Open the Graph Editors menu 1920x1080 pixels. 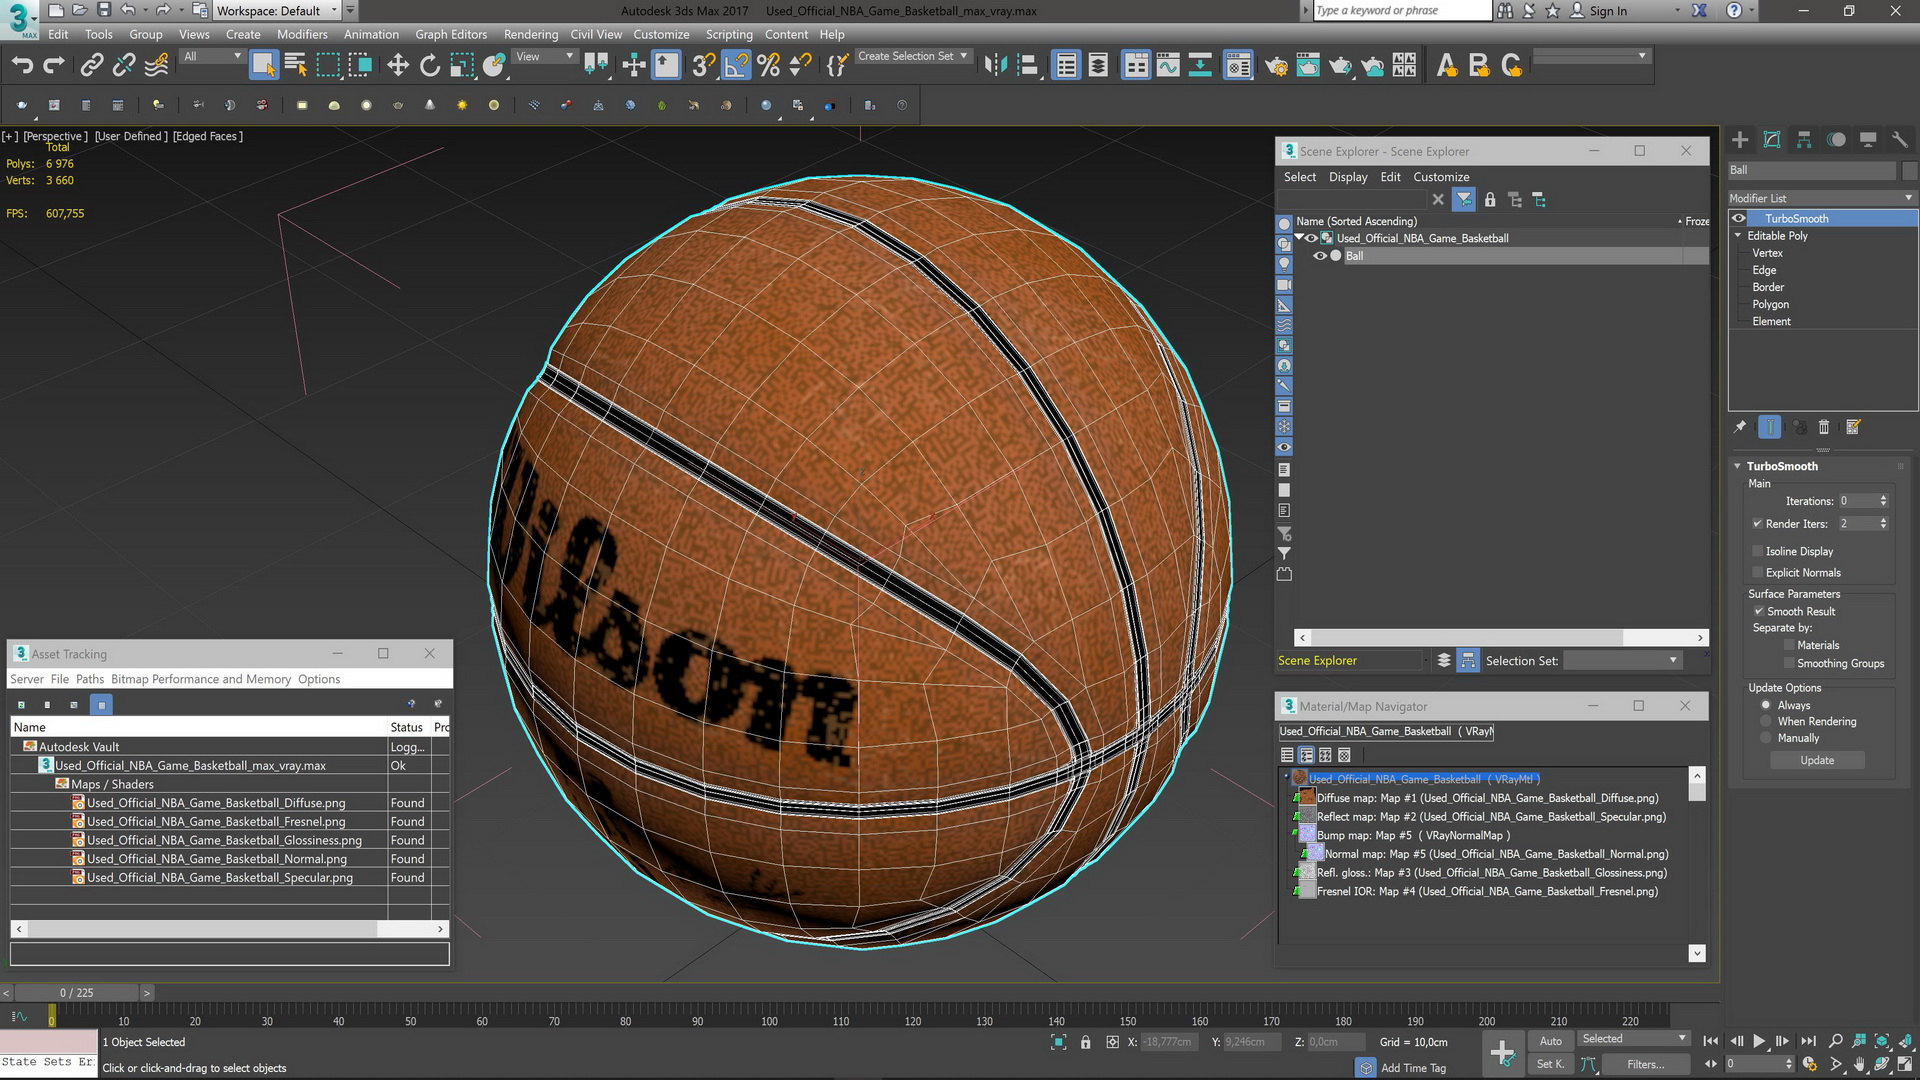[x=451, y=34]
